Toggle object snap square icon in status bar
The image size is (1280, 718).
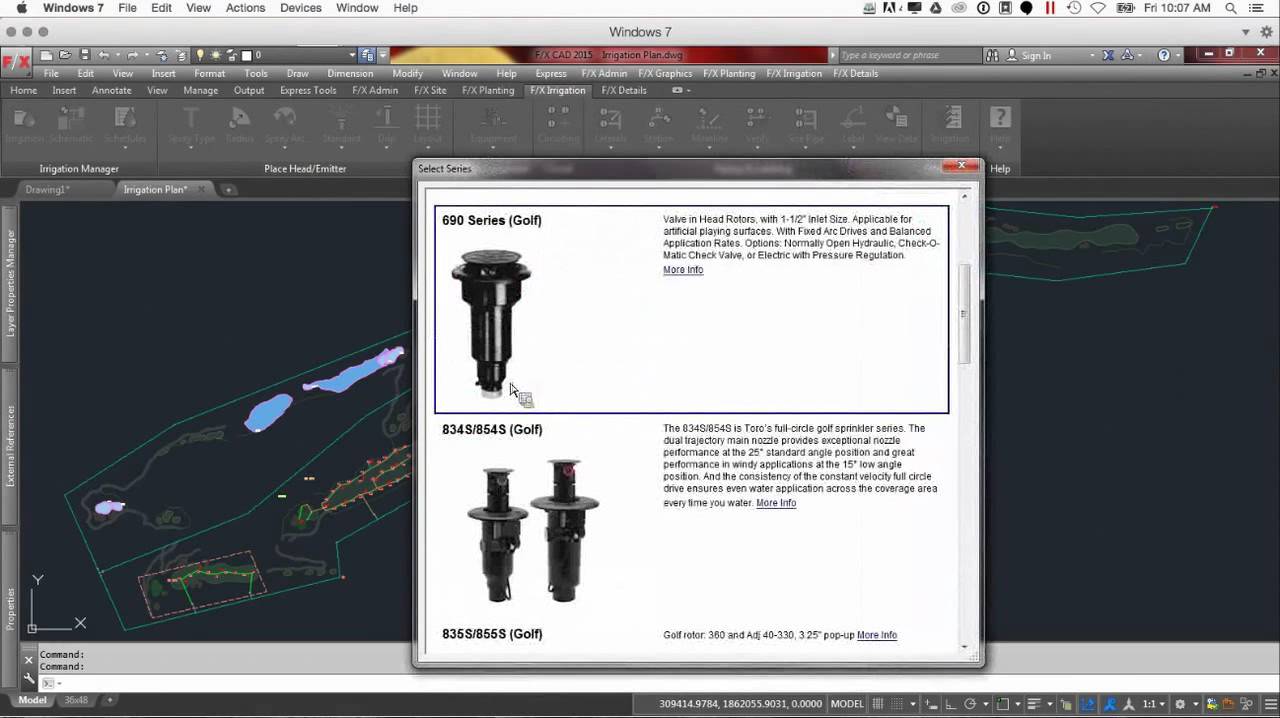(x=1003, y=703)
